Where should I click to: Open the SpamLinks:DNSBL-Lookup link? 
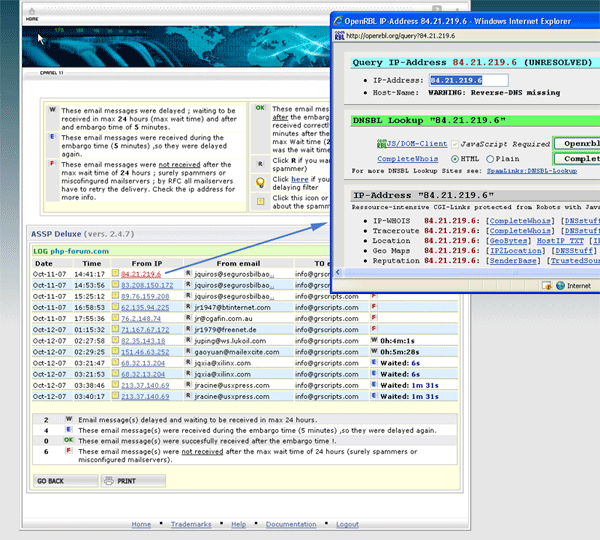(x=532, y=171)
